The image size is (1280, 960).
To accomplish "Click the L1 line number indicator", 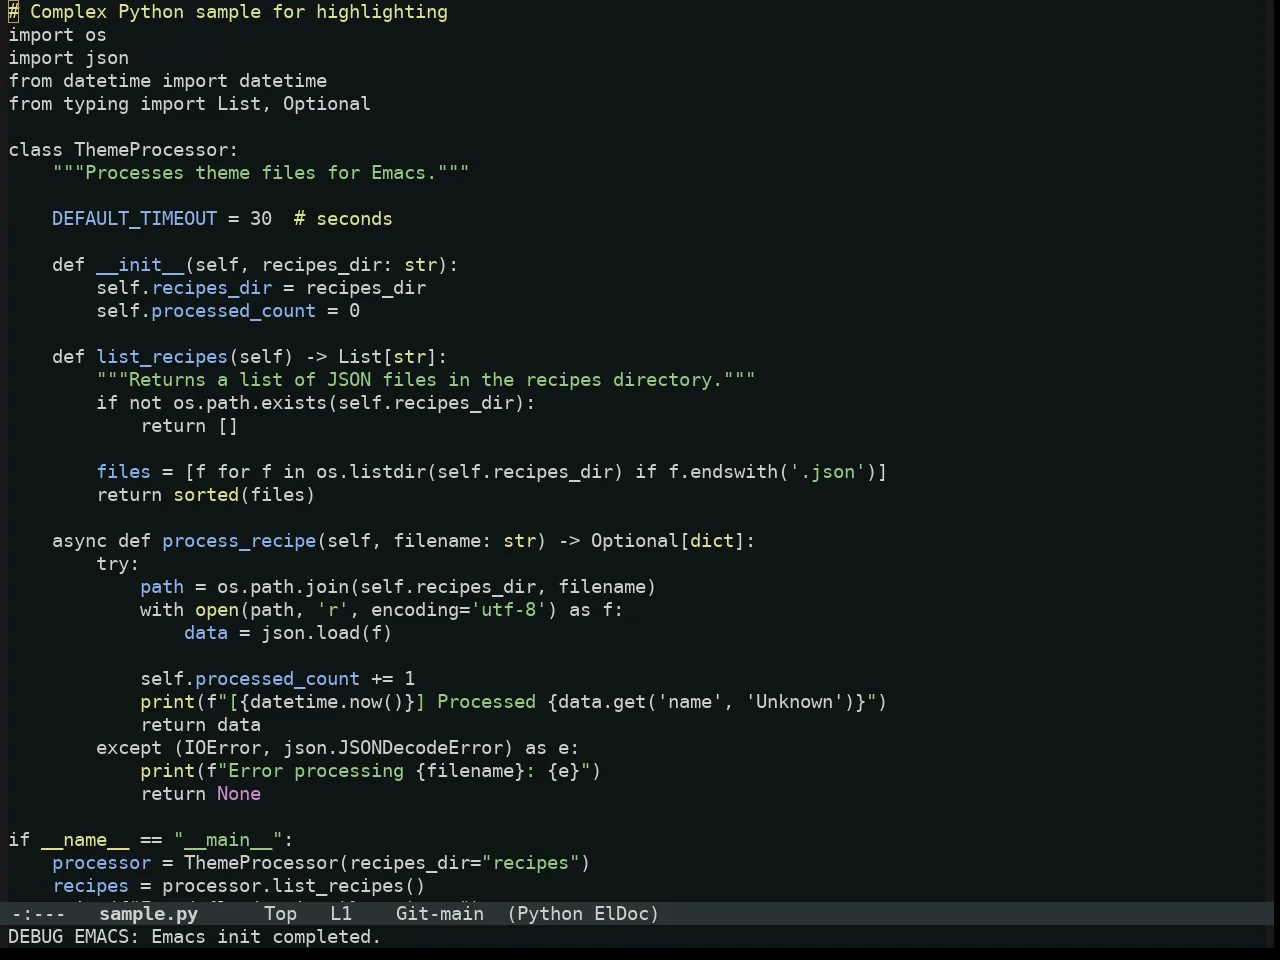I will 341,914.
